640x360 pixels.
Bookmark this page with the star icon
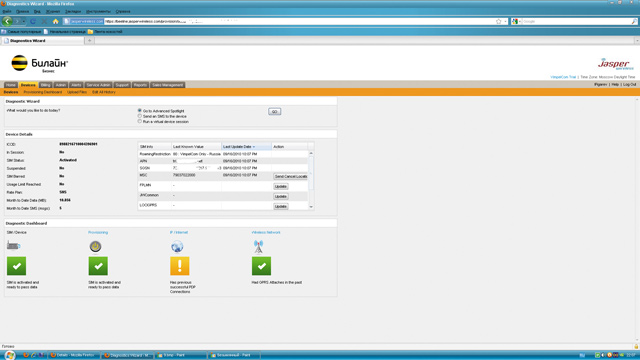498,21
